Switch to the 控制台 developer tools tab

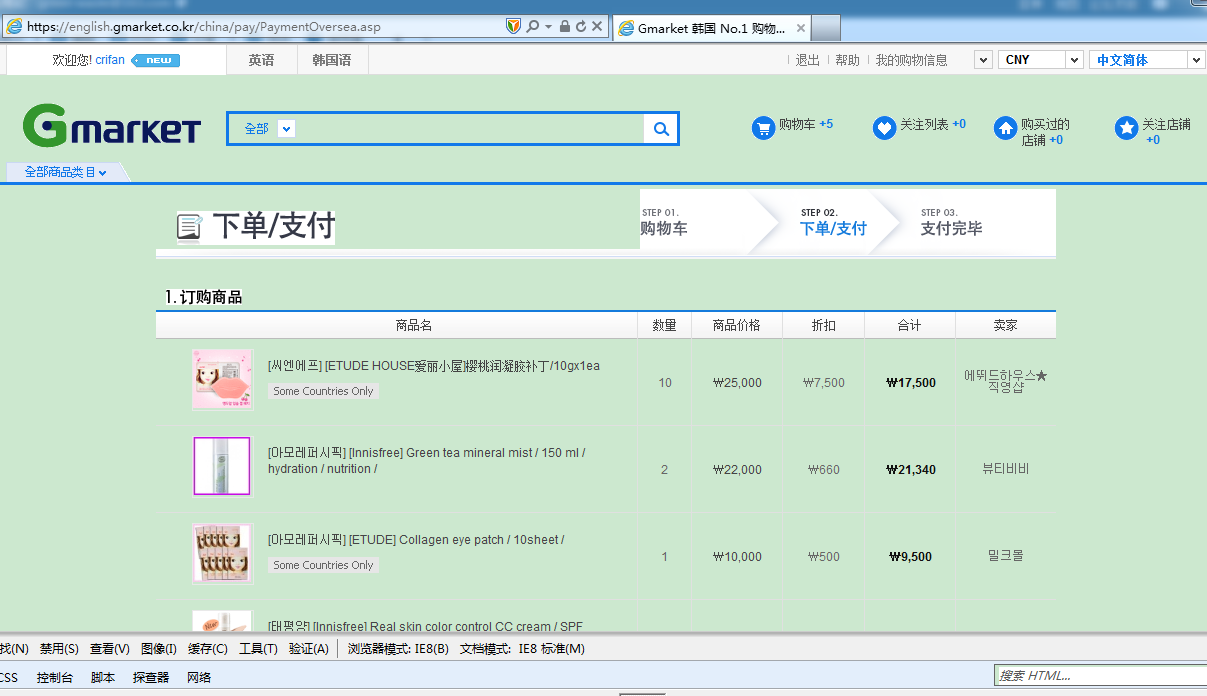click(x=55, y=678)
